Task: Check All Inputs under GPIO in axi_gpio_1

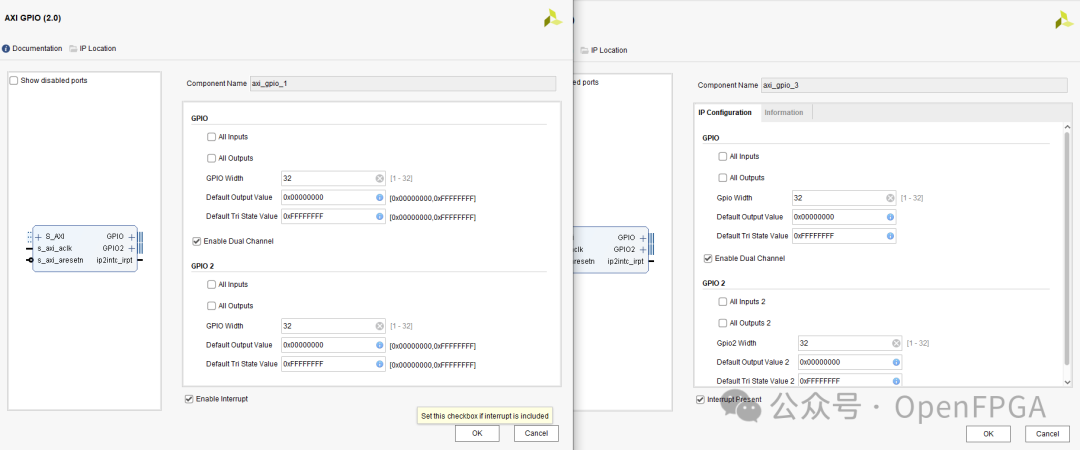Action: tap(211, 136)
